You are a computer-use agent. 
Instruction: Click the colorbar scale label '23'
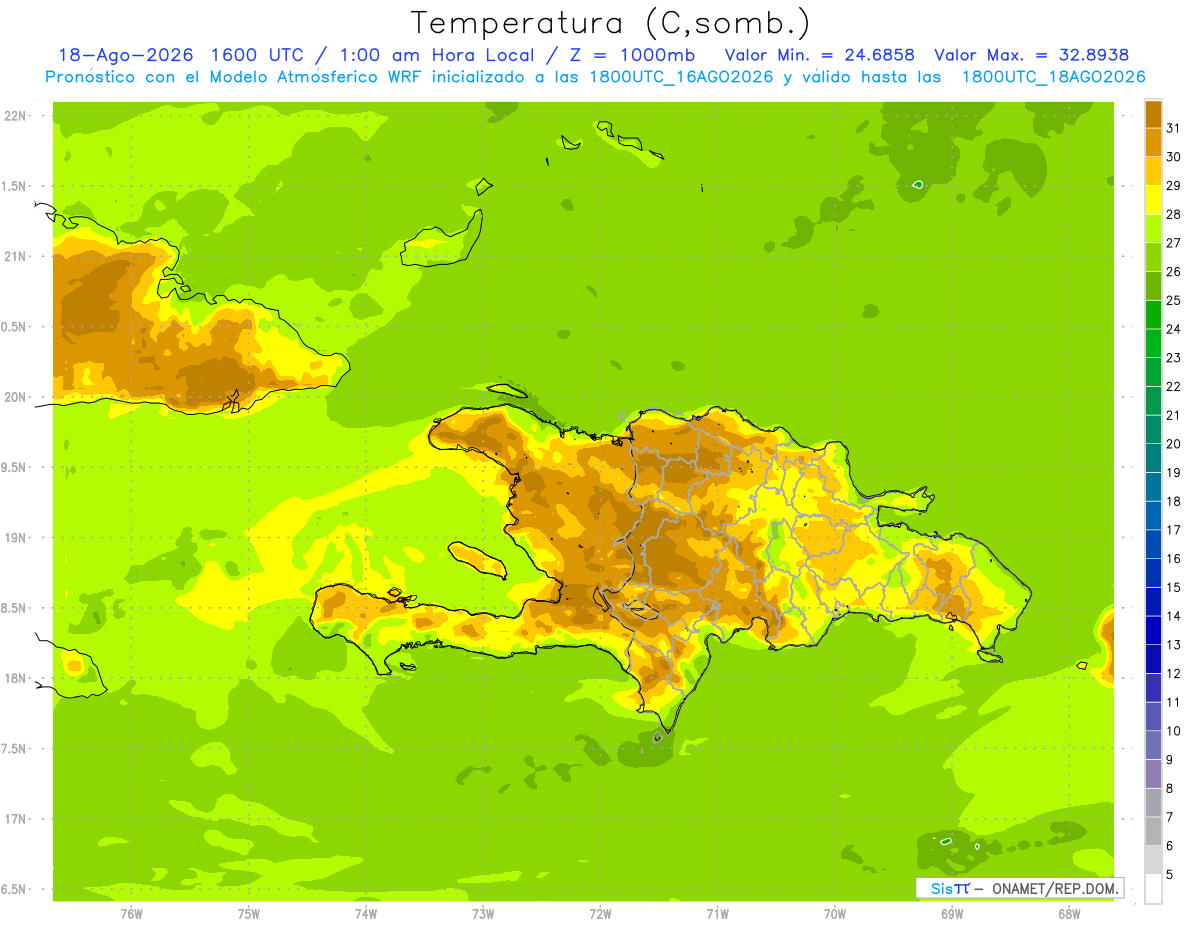pos(1174,358)
